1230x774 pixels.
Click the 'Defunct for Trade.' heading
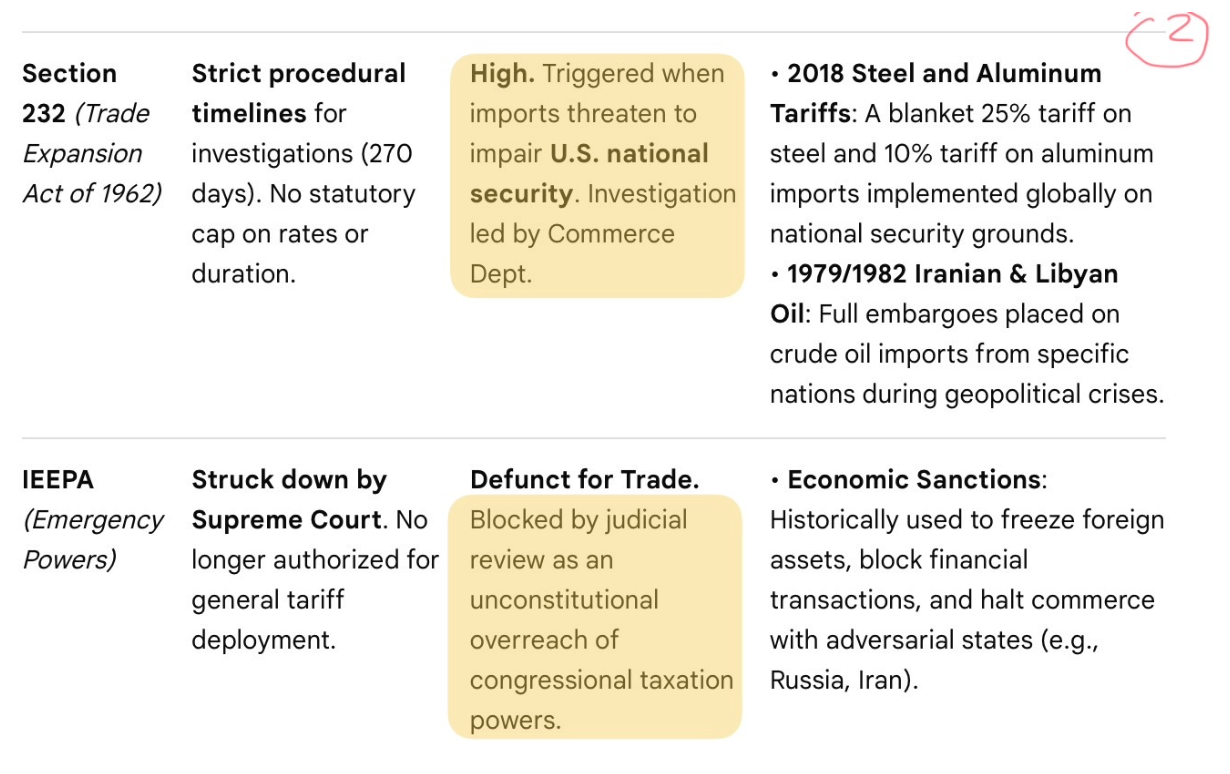coord(585,480)
